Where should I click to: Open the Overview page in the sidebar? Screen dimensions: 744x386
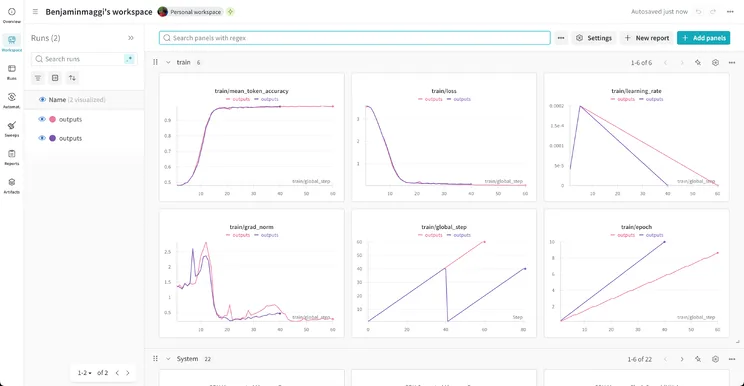(11, 15)
